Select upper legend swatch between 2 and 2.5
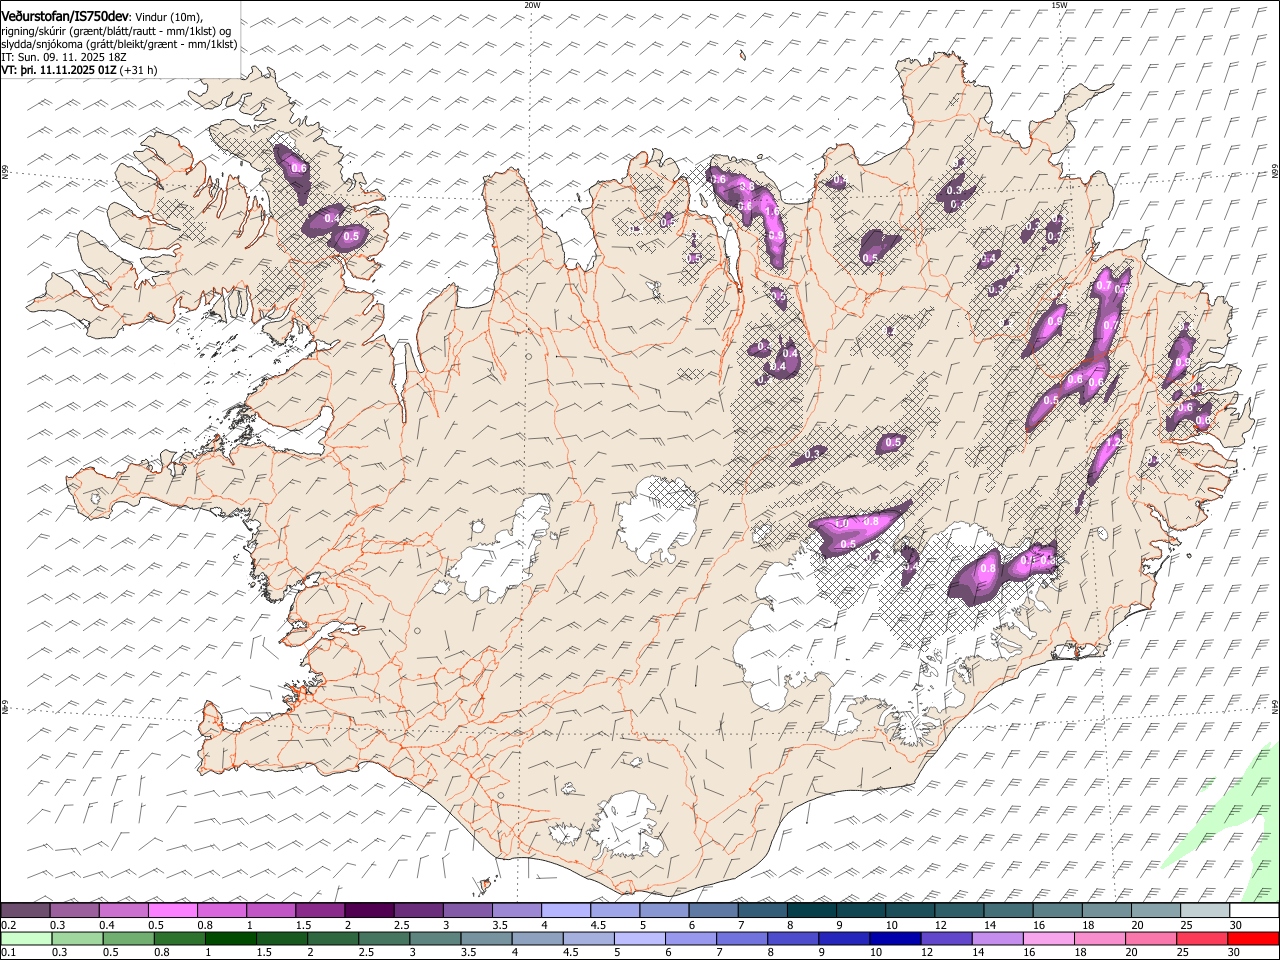Screen dimensions: 1280x960 tap(369, 910)
